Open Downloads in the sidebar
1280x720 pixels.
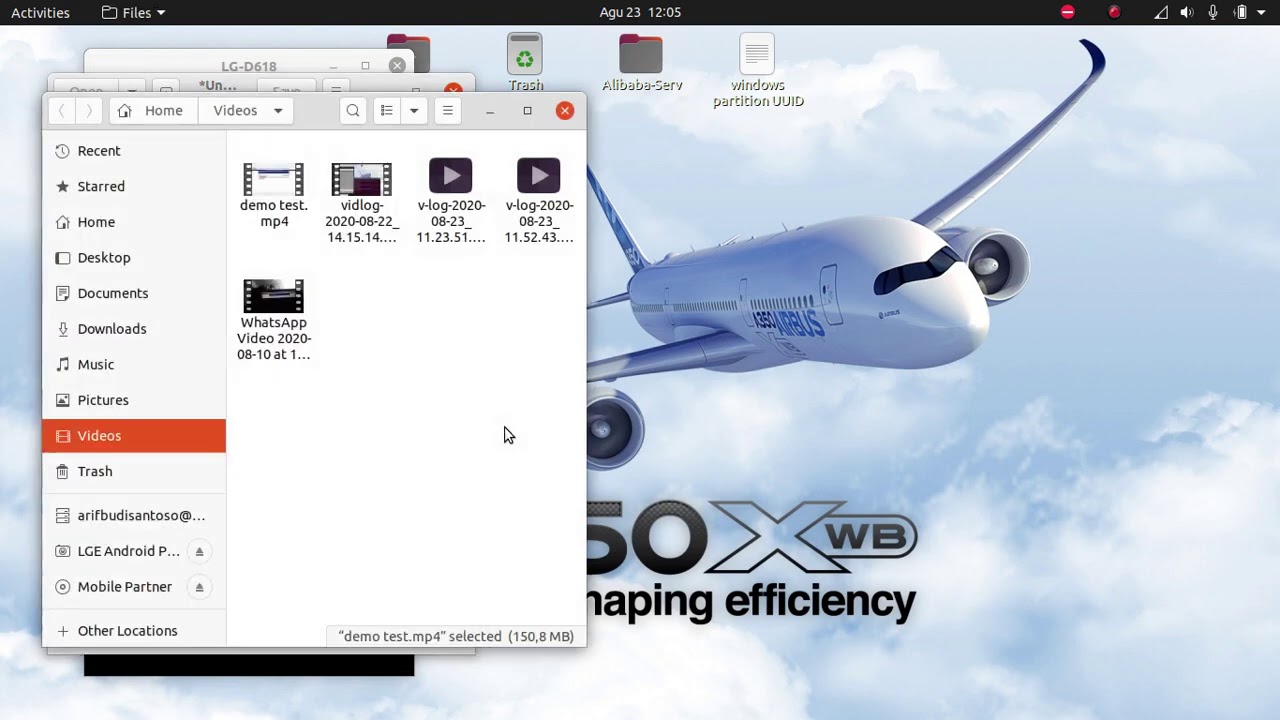tap(134, 329)
